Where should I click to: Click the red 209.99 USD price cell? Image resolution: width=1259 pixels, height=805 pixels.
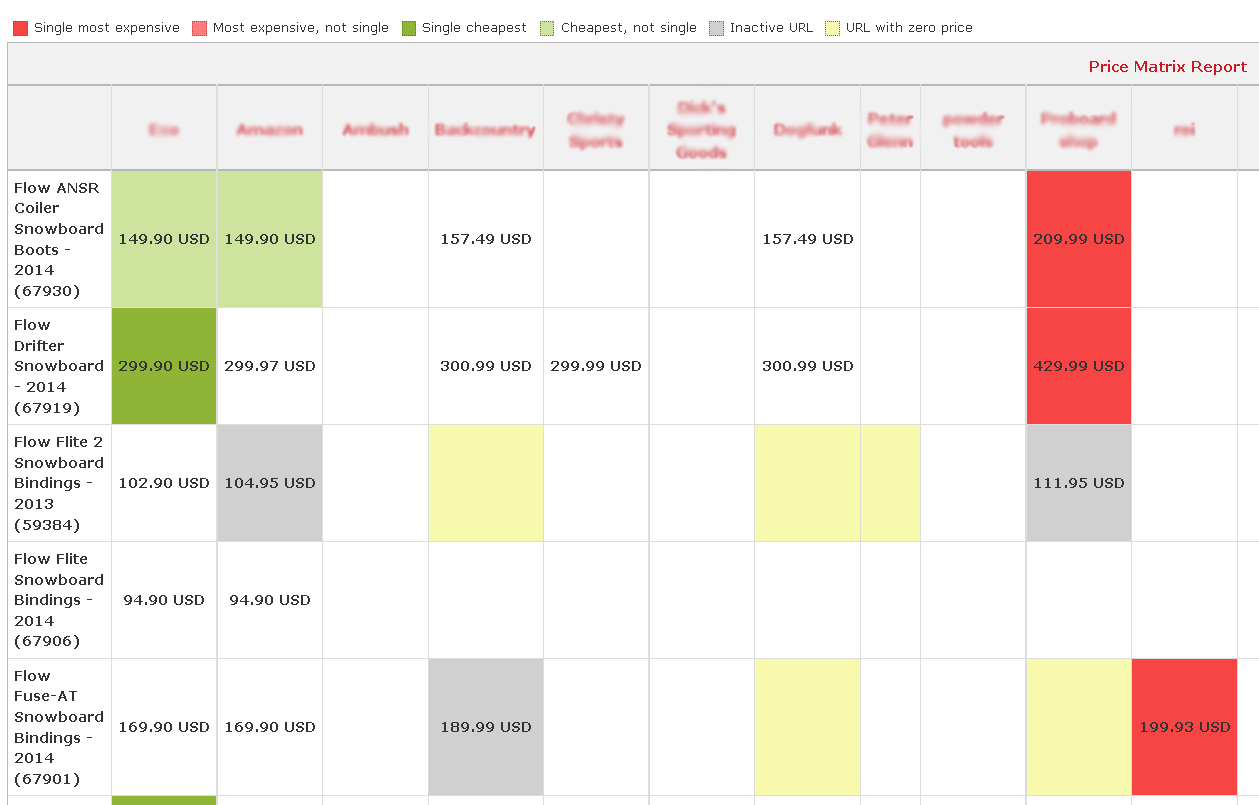1079,239
